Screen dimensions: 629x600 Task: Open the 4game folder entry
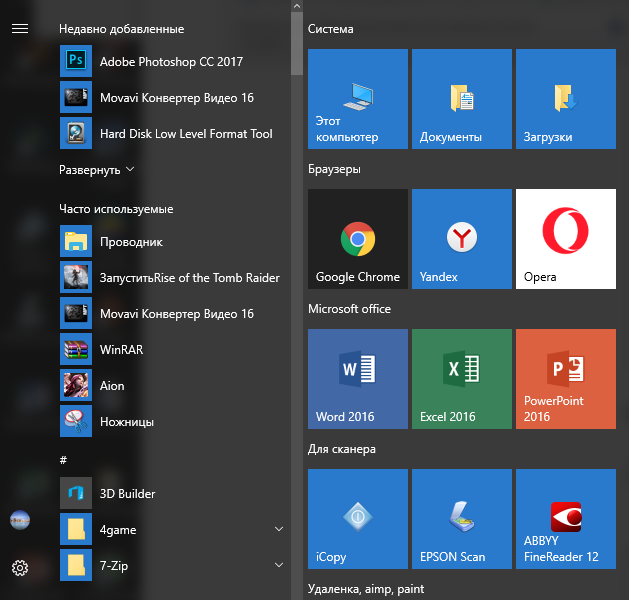click(x=174, y=529)
